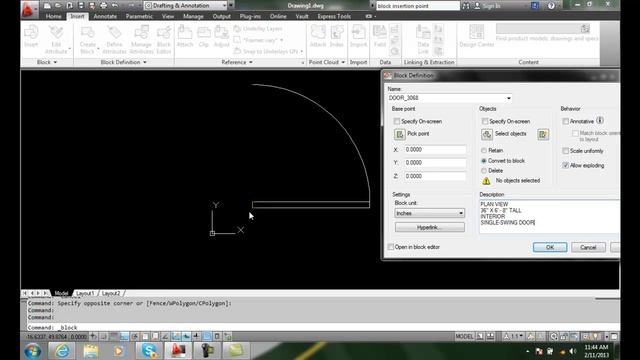Toggle Base point Specify On-screen checkbox
Image resolution: width=640 pixels, height=360 pixels.
click(396, 121)
